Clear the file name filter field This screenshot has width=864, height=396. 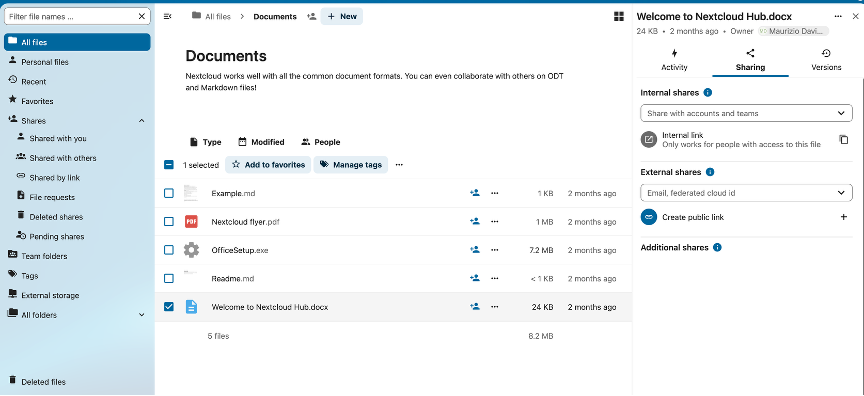point(142,17)
